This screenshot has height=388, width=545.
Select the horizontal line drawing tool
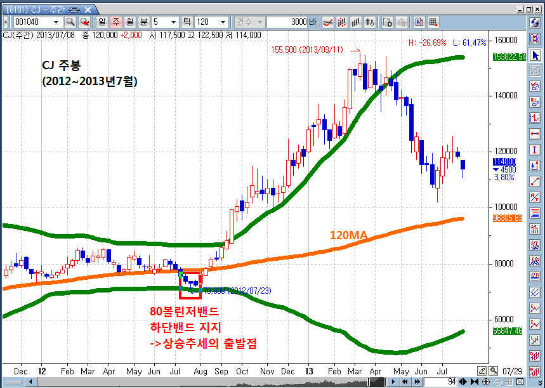pos(535,134)
